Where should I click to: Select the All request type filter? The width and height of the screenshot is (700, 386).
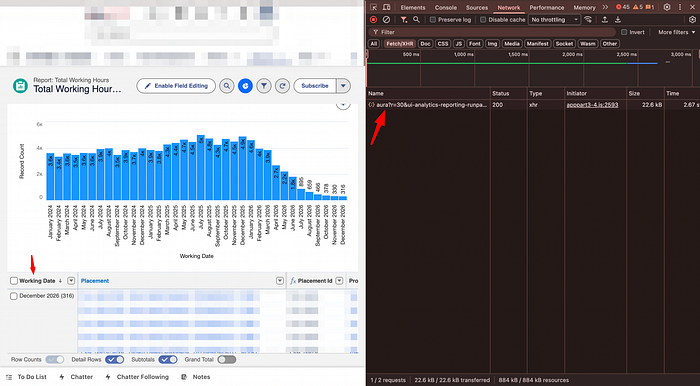374,44
